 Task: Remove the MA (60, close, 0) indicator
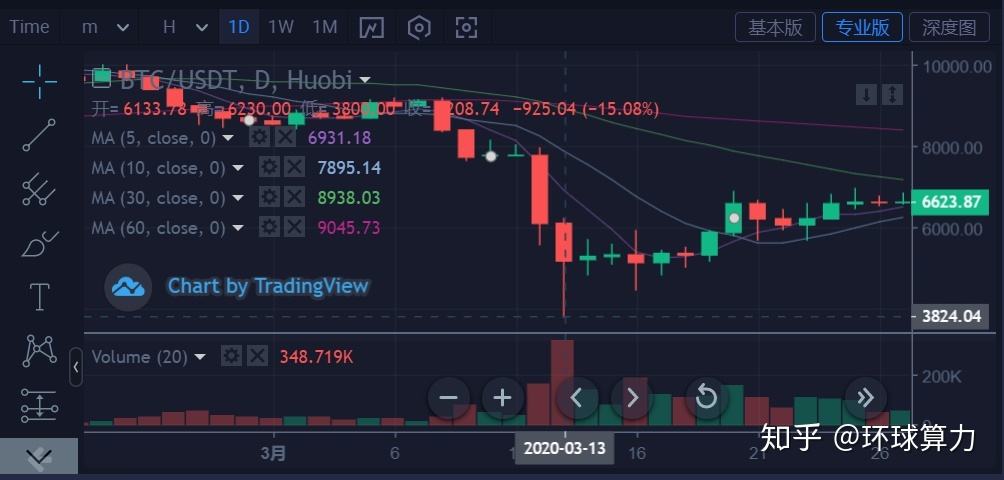click(295, 227)
